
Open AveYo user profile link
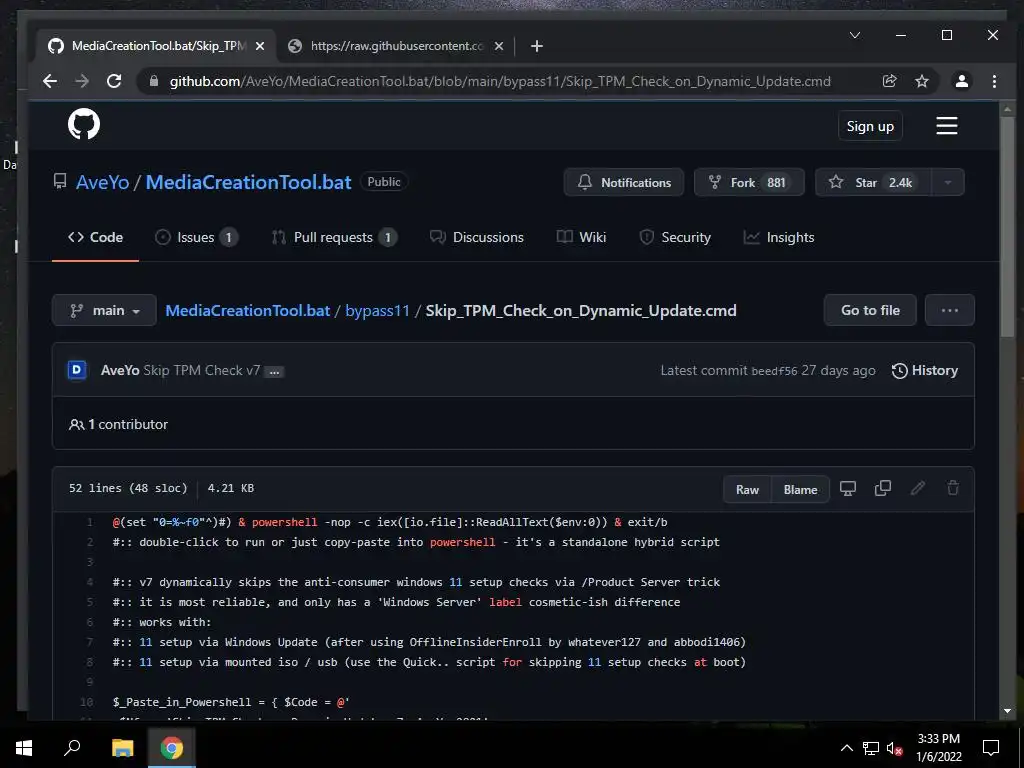[103, 182]
